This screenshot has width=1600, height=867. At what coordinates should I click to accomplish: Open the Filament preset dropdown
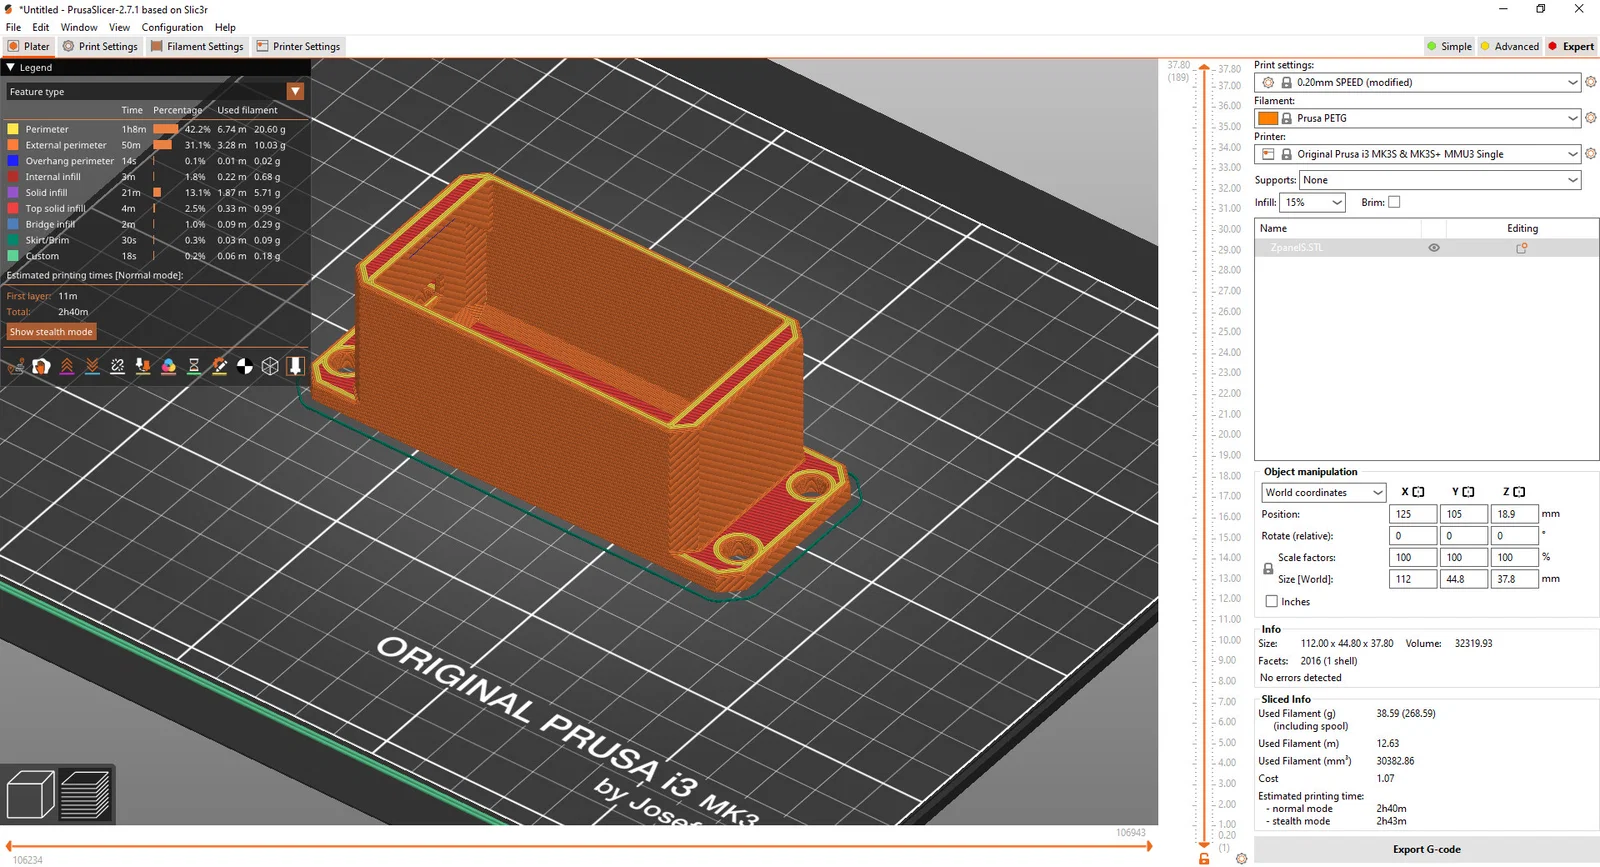click(1572, 118)
